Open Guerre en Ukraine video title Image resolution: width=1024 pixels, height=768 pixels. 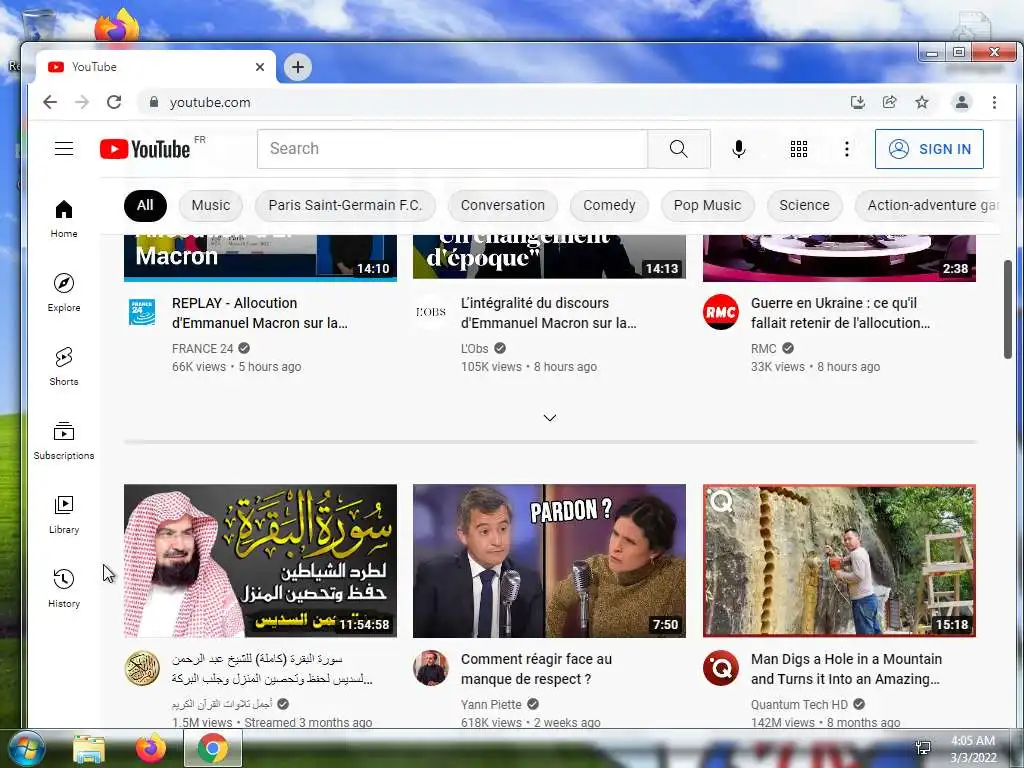coord(840,313)
